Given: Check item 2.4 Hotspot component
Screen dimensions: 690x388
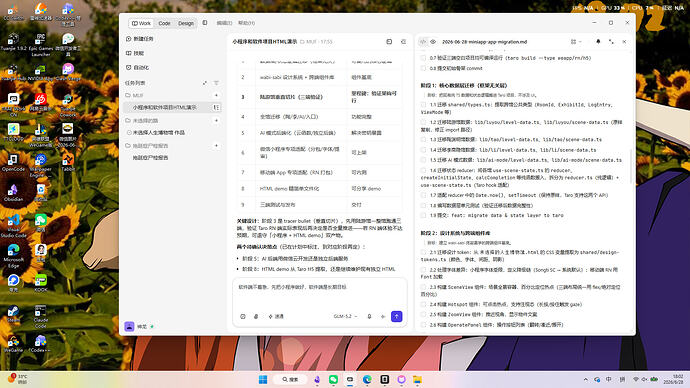Looking at the screenshot, I should pos(423,304).
